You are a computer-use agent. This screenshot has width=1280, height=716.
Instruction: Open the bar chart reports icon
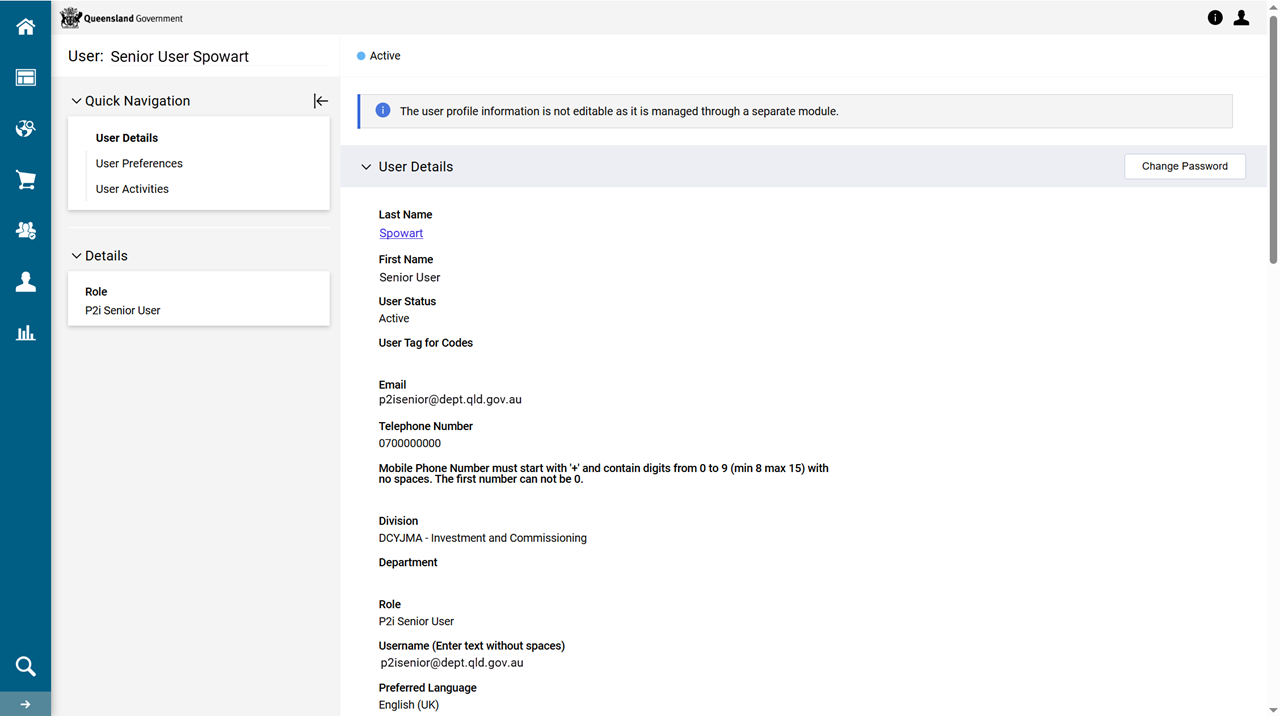(25, 333)
